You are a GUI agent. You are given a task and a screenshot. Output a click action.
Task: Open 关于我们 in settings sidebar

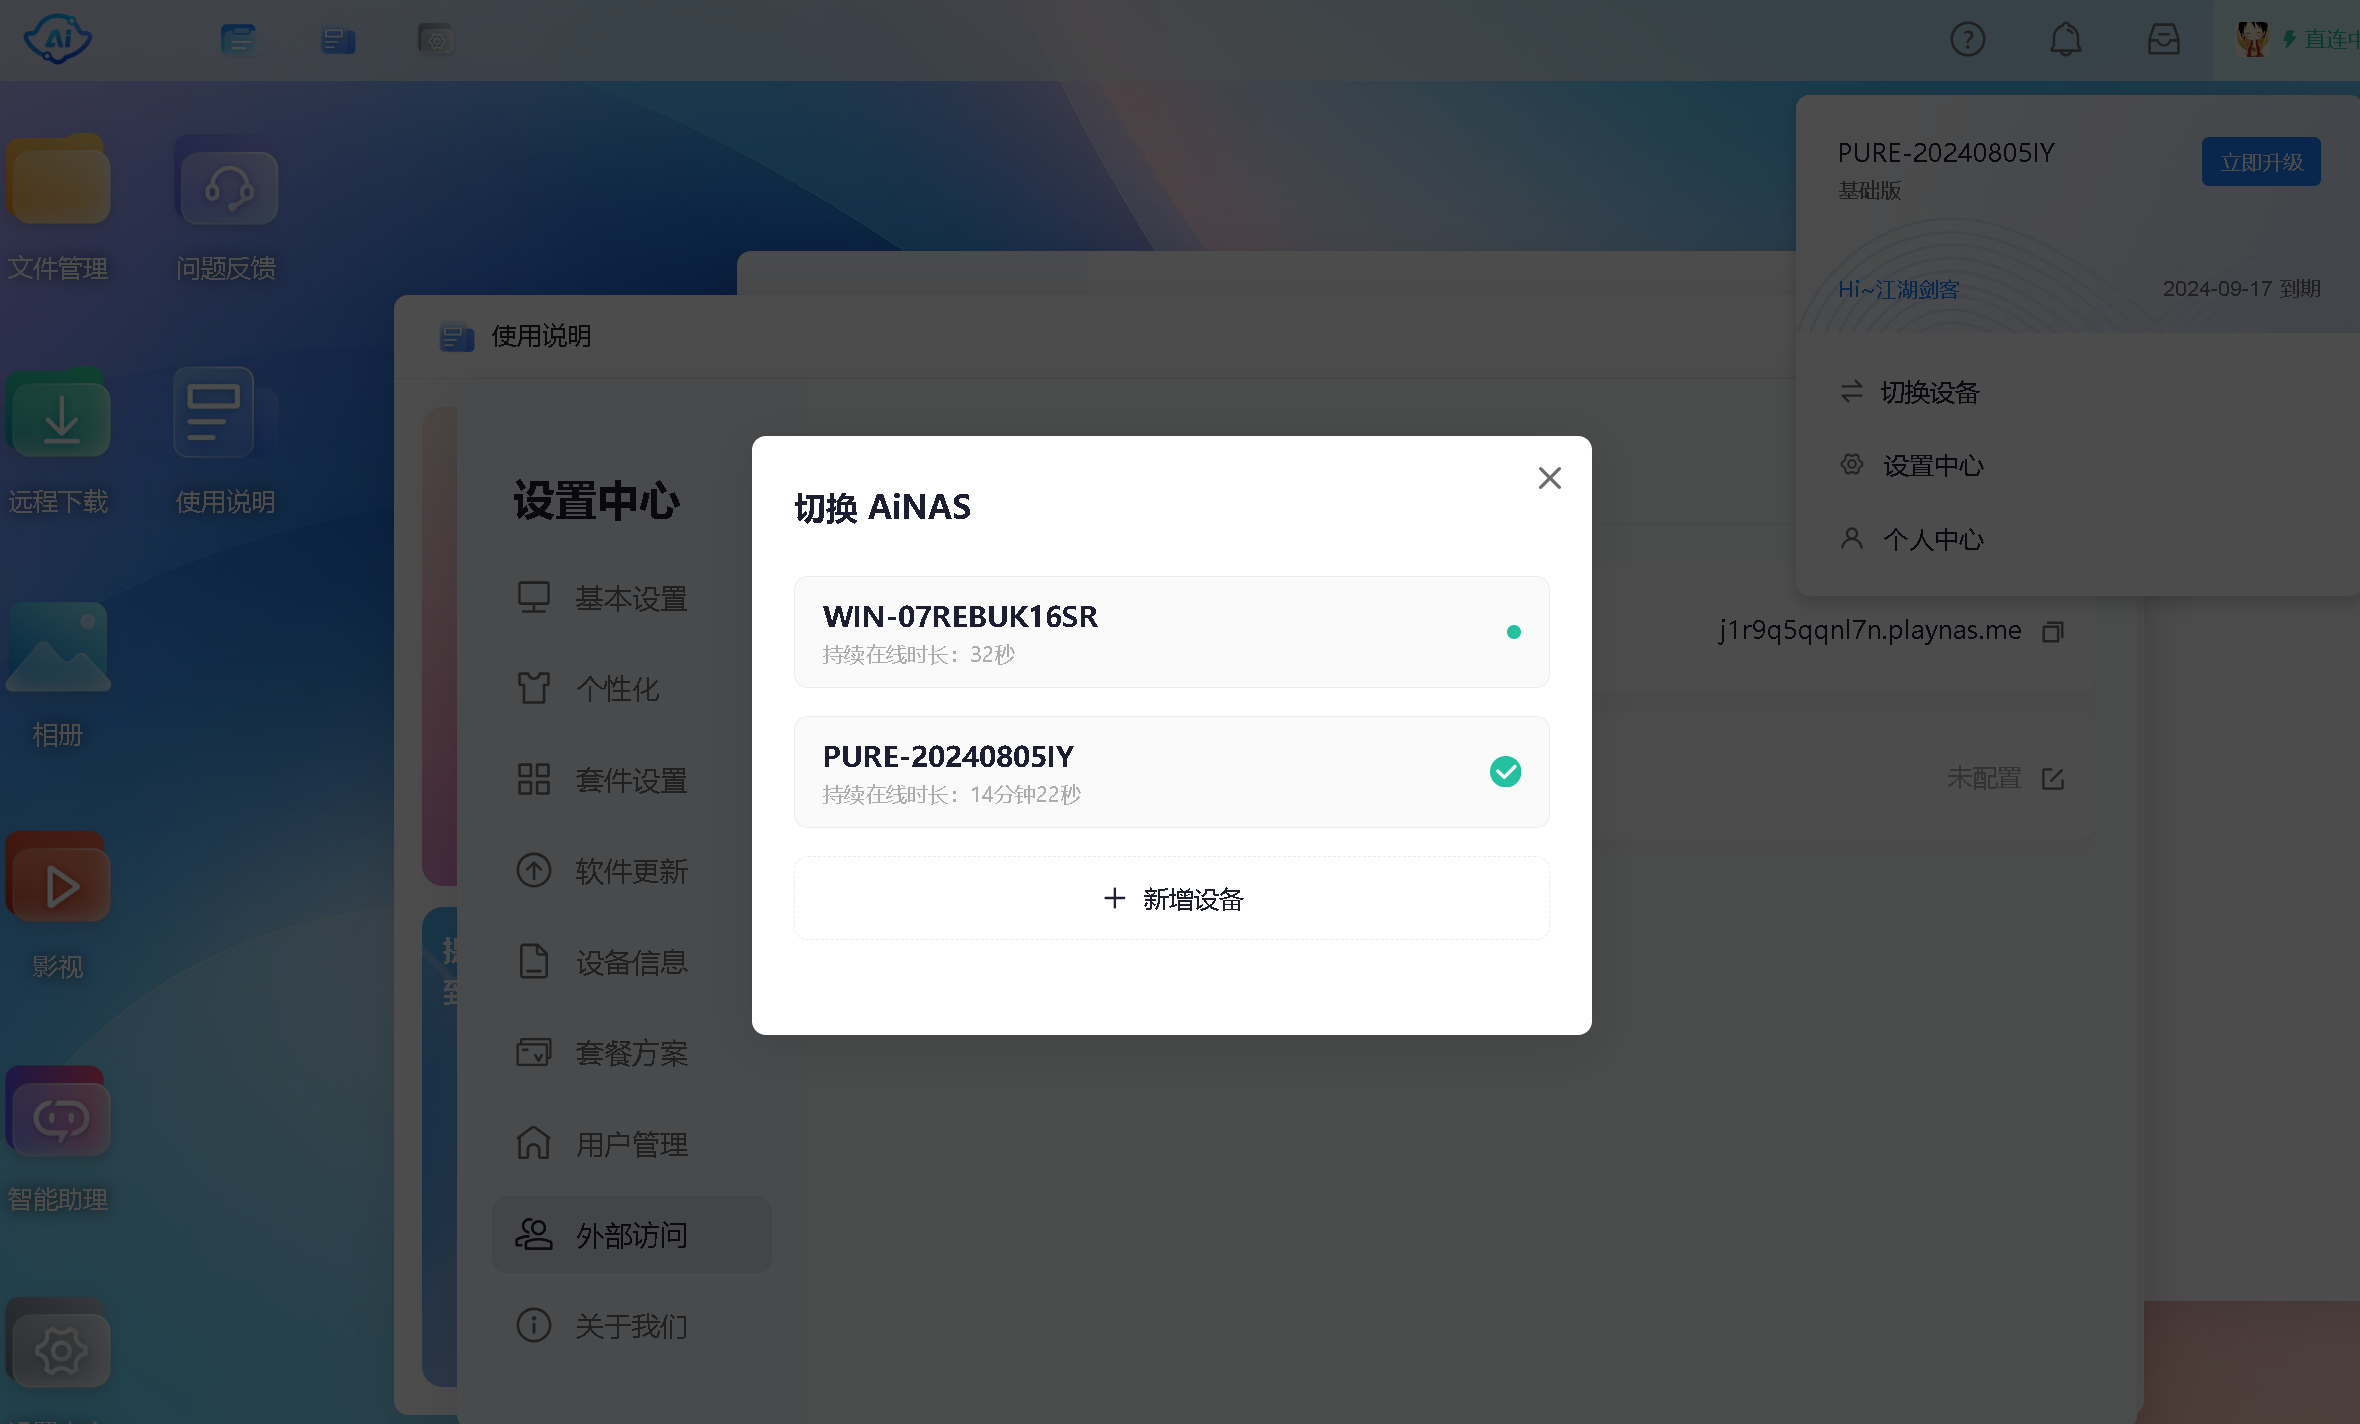[x=631, y=1326]
